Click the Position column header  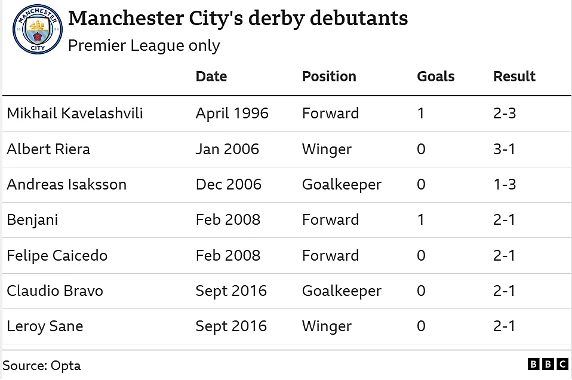pyautogui.click(x=329, y=76)
